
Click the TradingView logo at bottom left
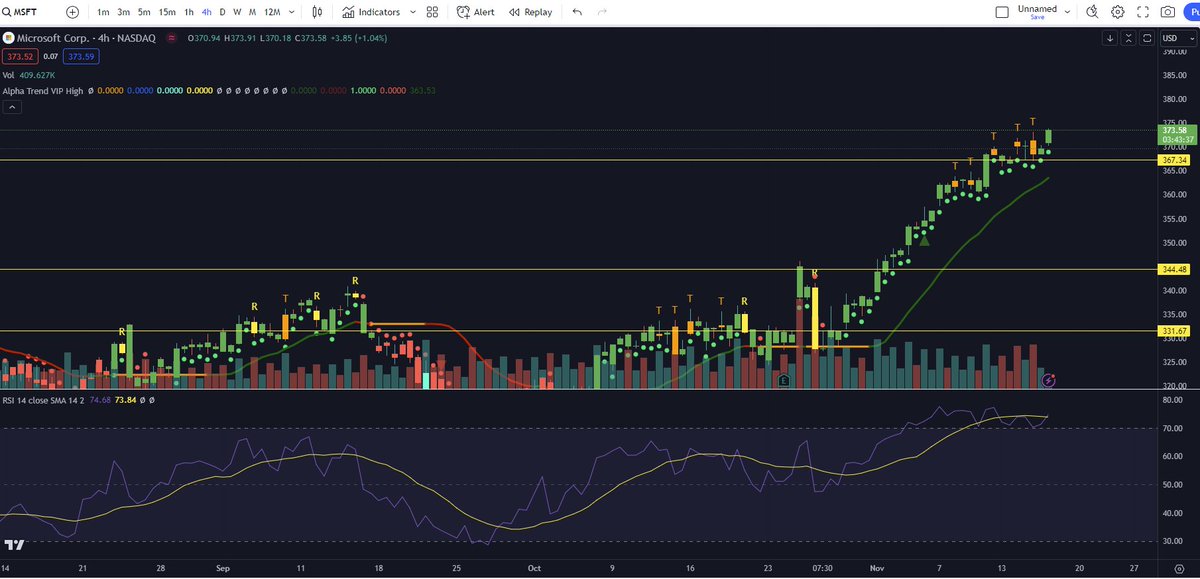pos(14,544)
